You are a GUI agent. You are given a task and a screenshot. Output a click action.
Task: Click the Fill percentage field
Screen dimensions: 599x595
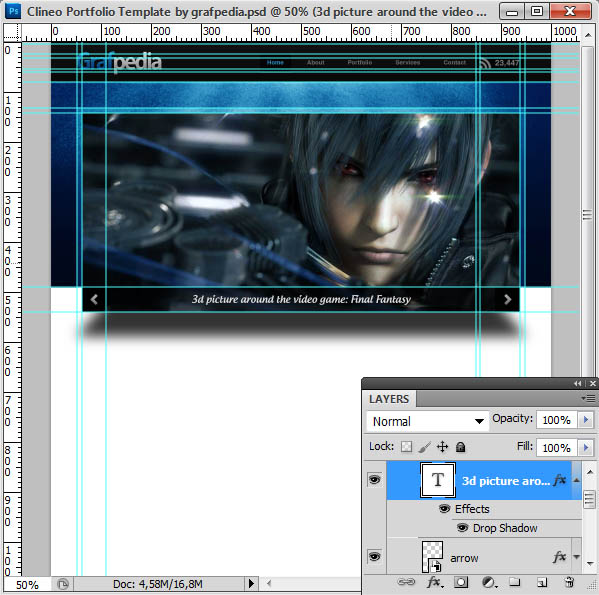(x=557, y=447)
